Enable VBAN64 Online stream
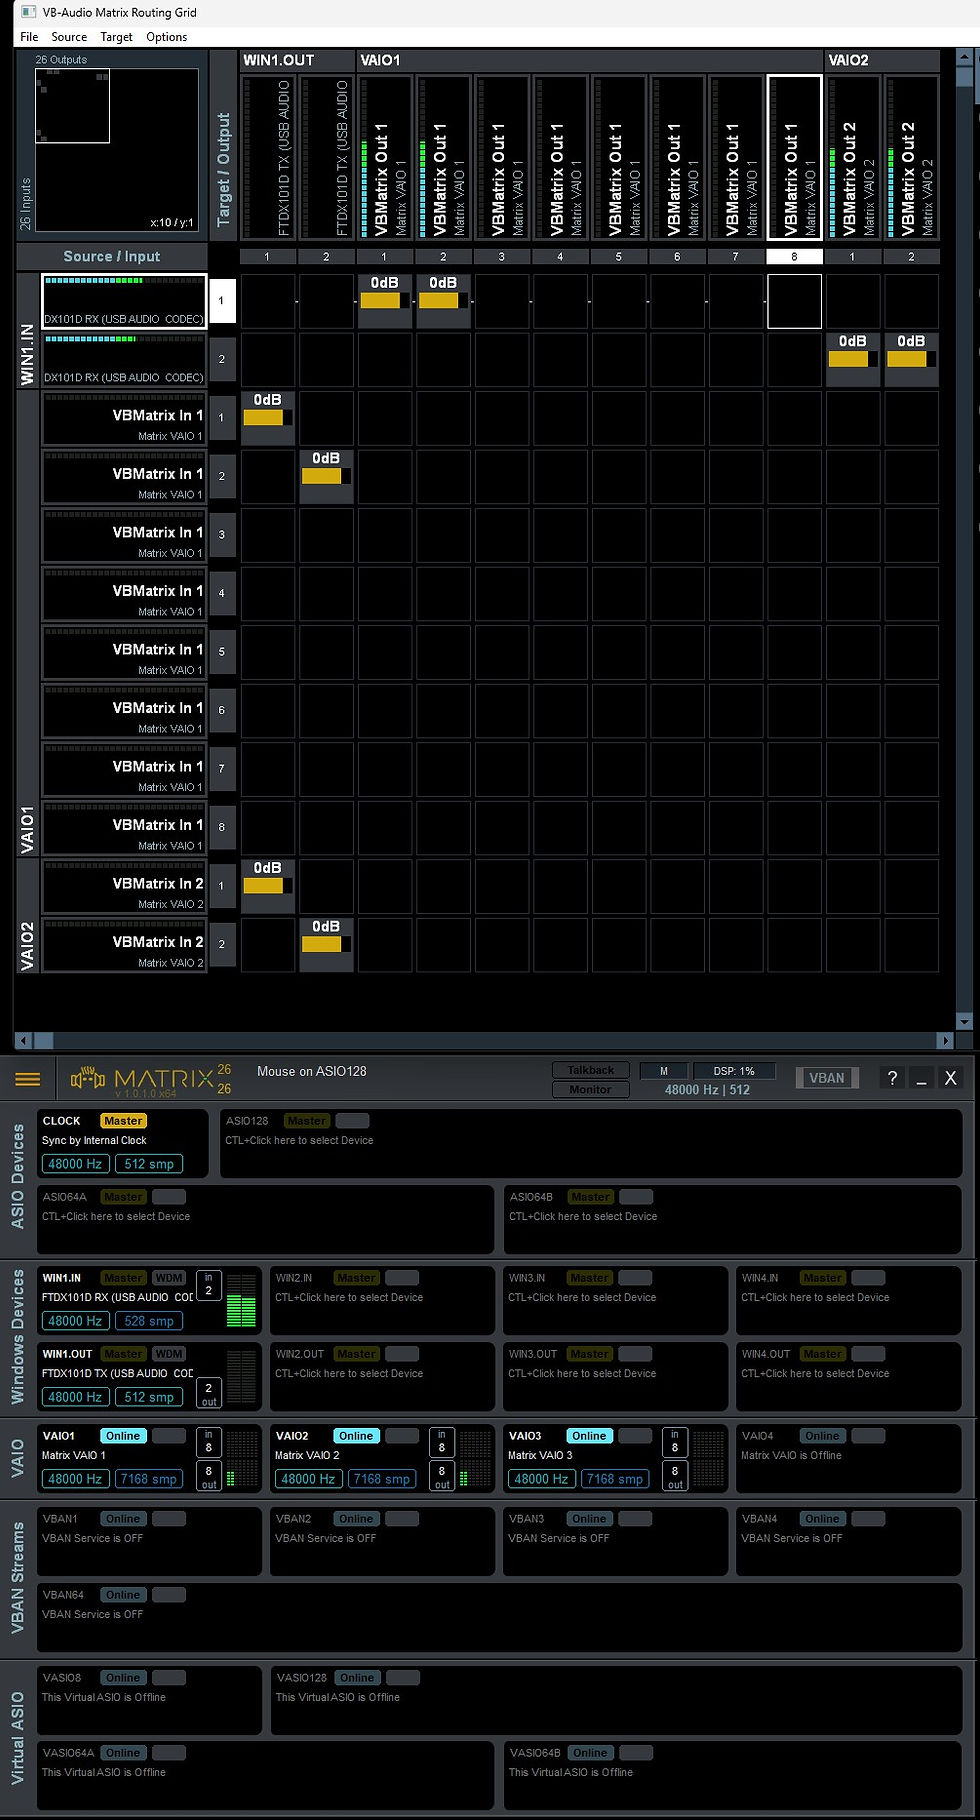Image resolution: width=980 pixels, height=1820 pixels. tap(123, 1595)
